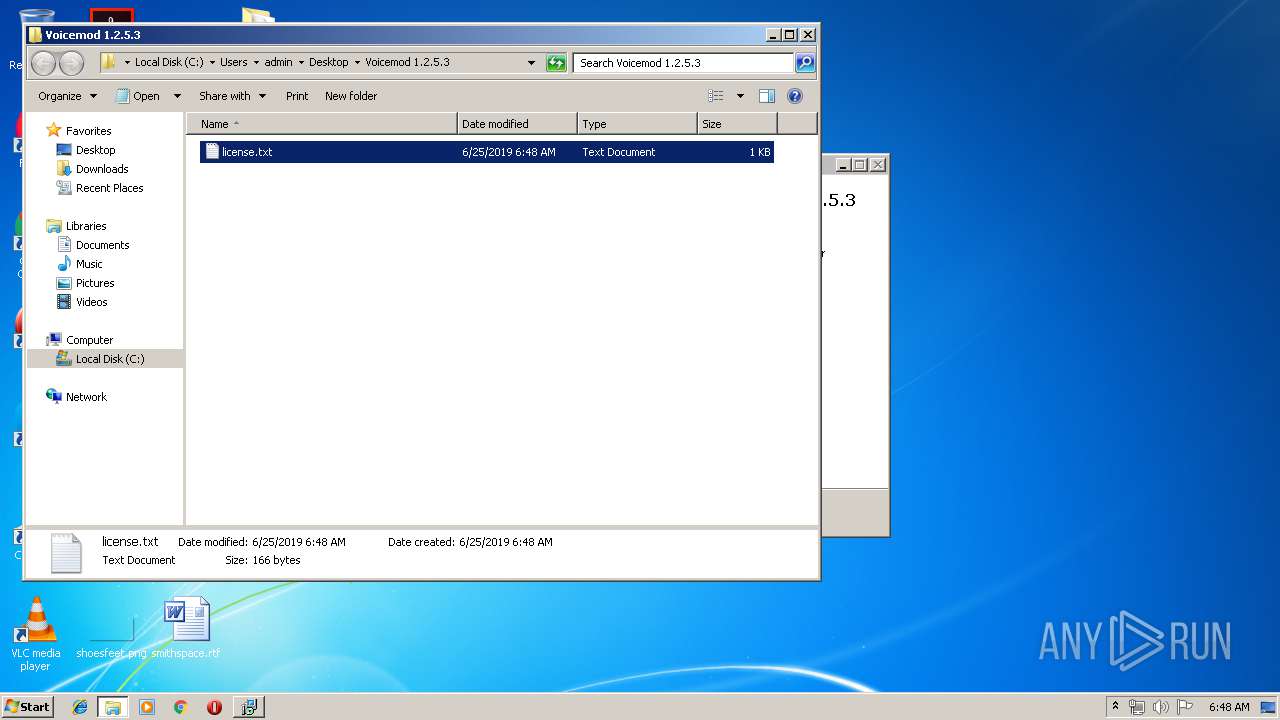Select the license.txt file icon

pos(212,152)
